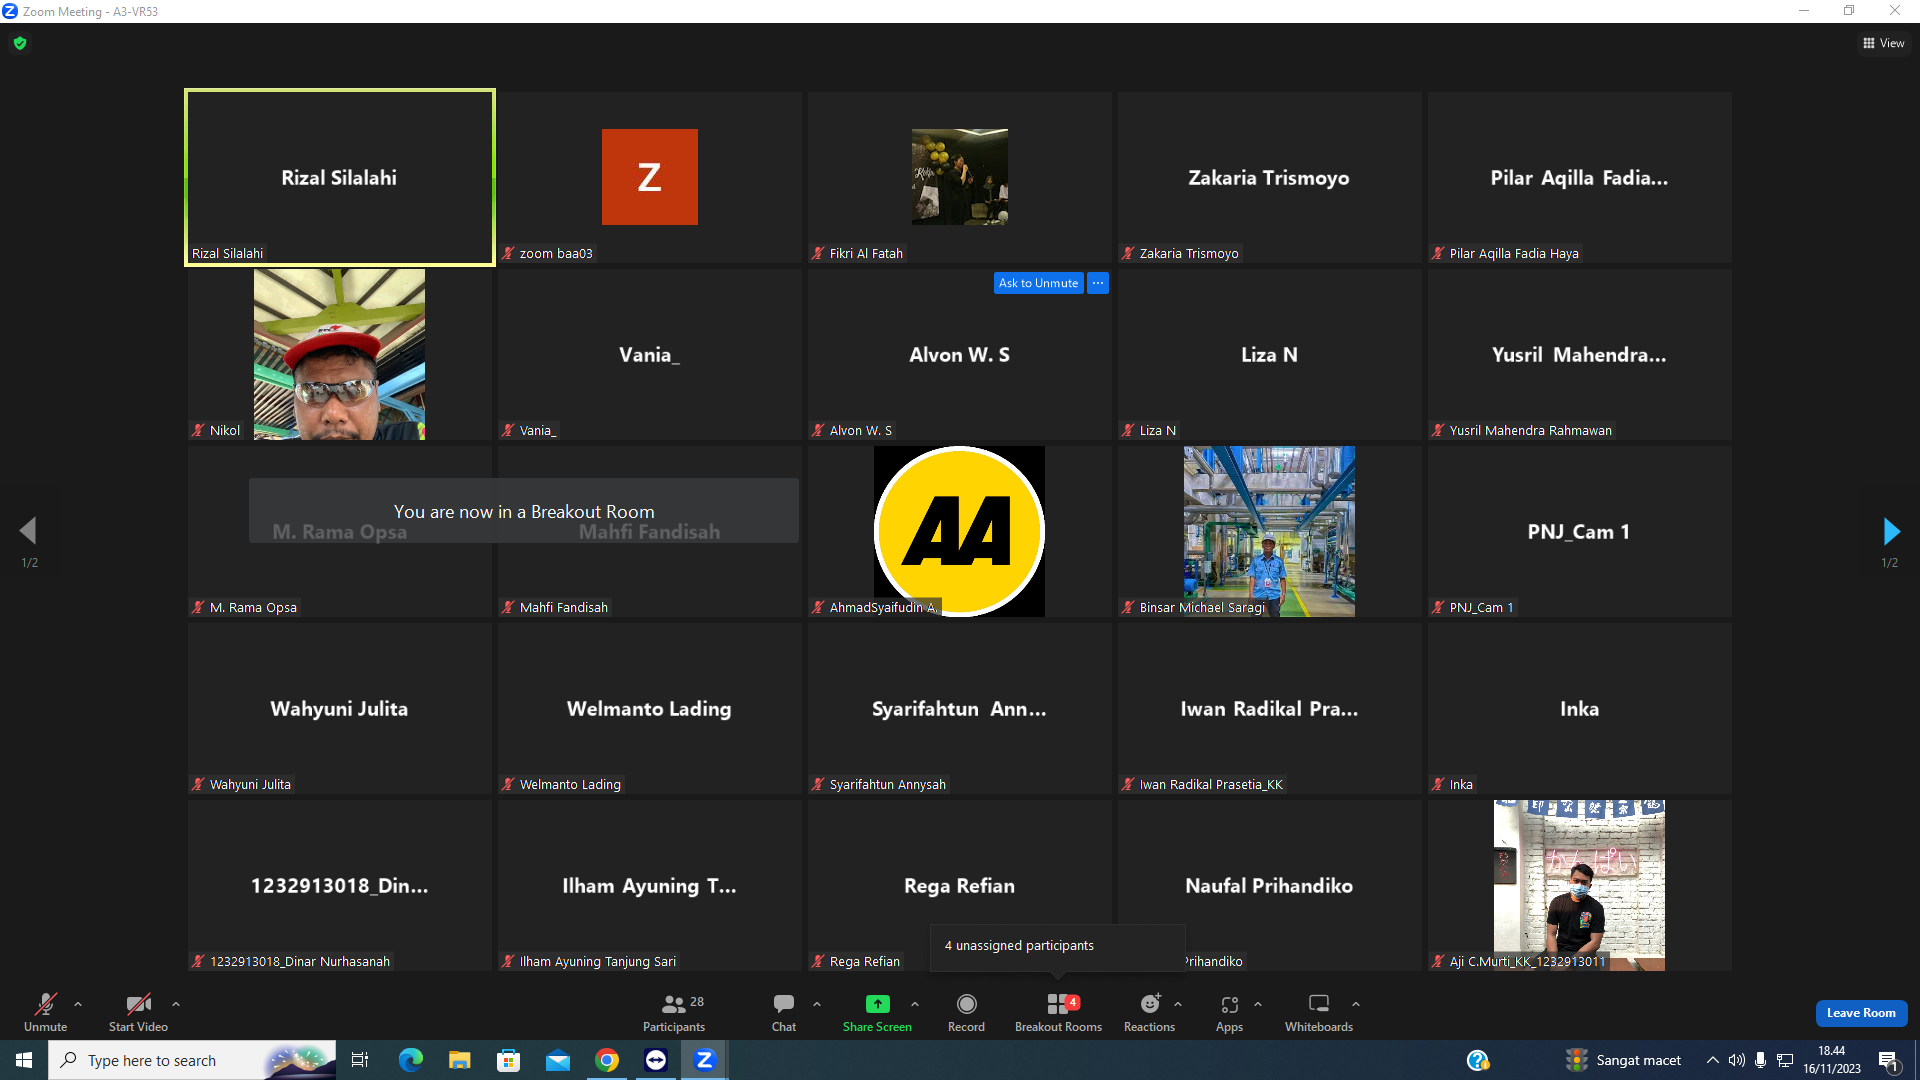This screenshot has height=1080, width=1920.
Task: Click the green Share Screen icon
Action: 877,1004
